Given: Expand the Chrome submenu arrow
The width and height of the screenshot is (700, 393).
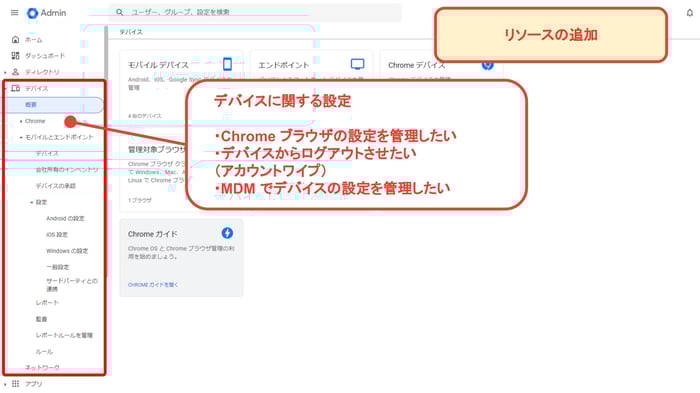Looking at the screenshot, I should pyautogui.click(x=21, y=121).
